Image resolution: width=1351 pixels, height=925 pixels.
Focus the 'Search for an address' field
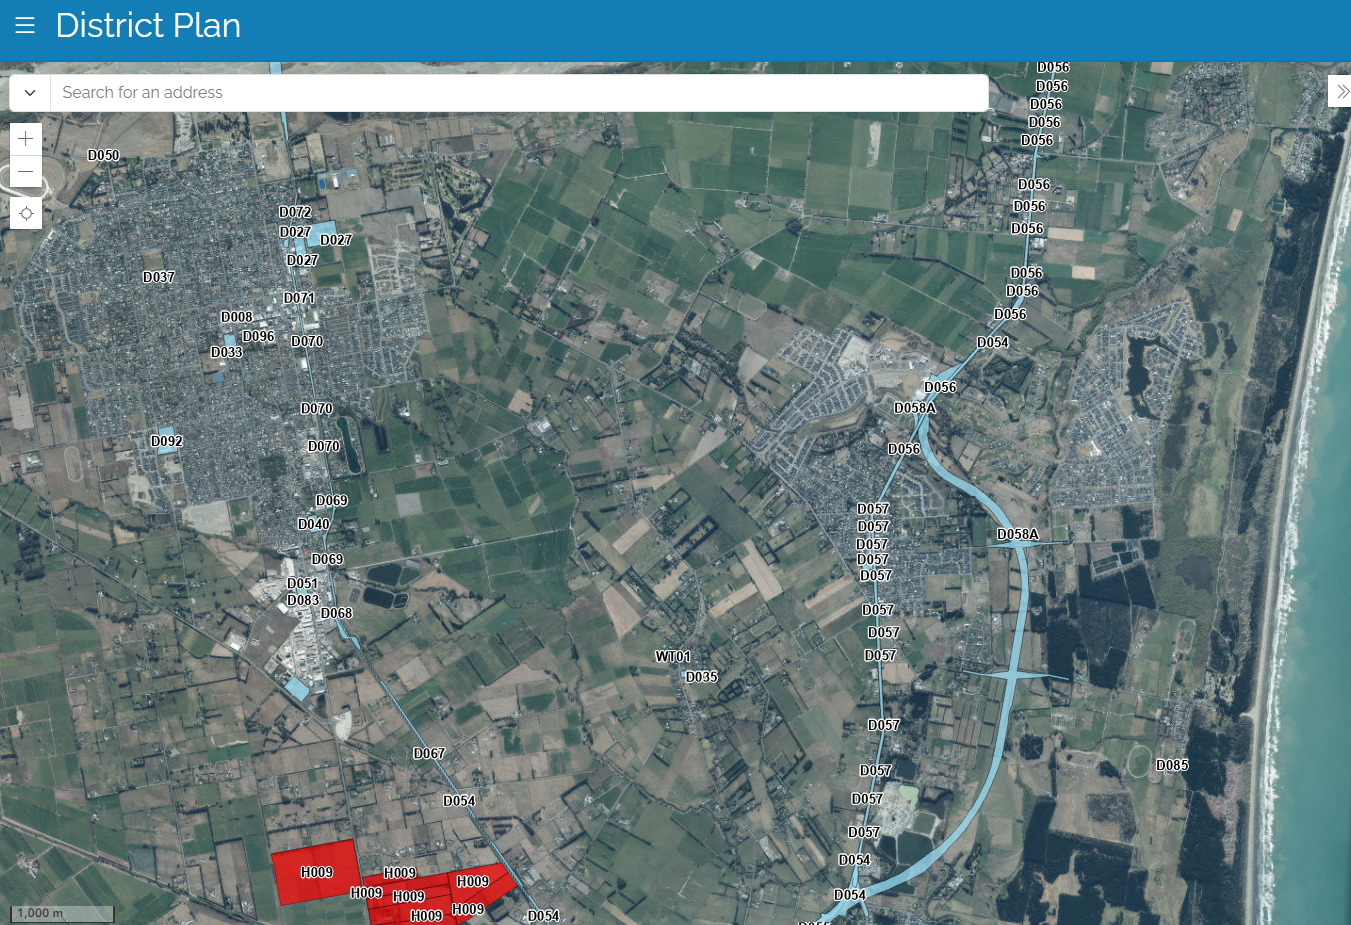coord(518,93)
